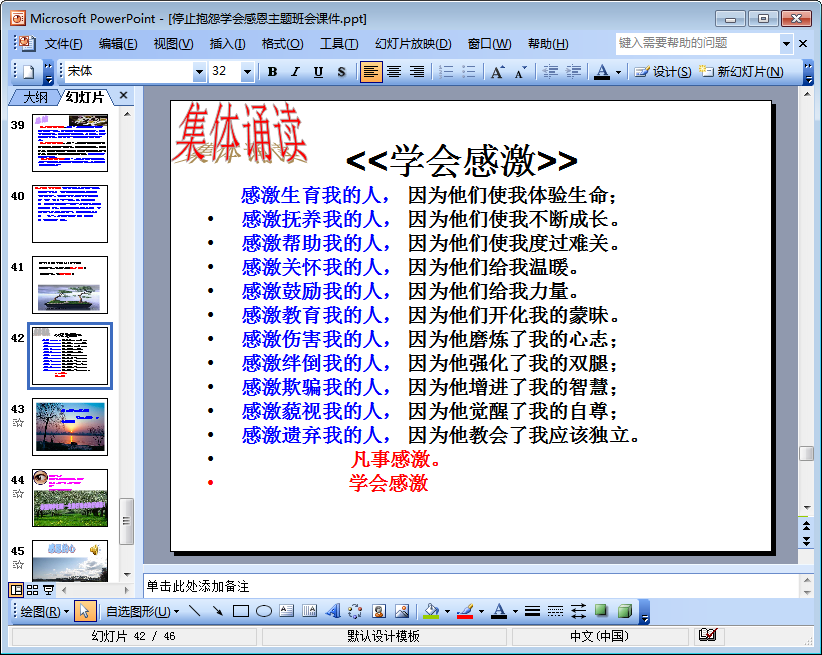Toggle numbered list formatting
The width and height of the screenshot is (822, 655).
[x=446, y=72]
